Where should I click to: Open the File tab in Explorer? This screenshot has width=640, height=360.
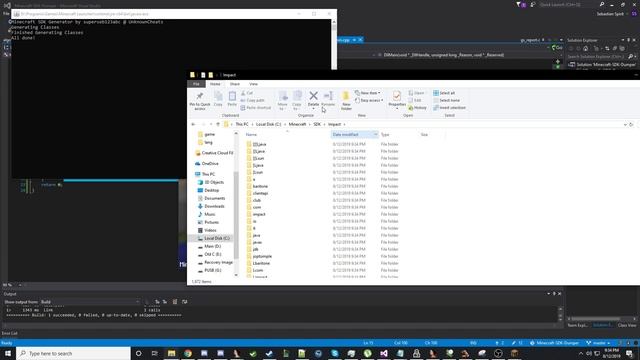coord(196,84)
